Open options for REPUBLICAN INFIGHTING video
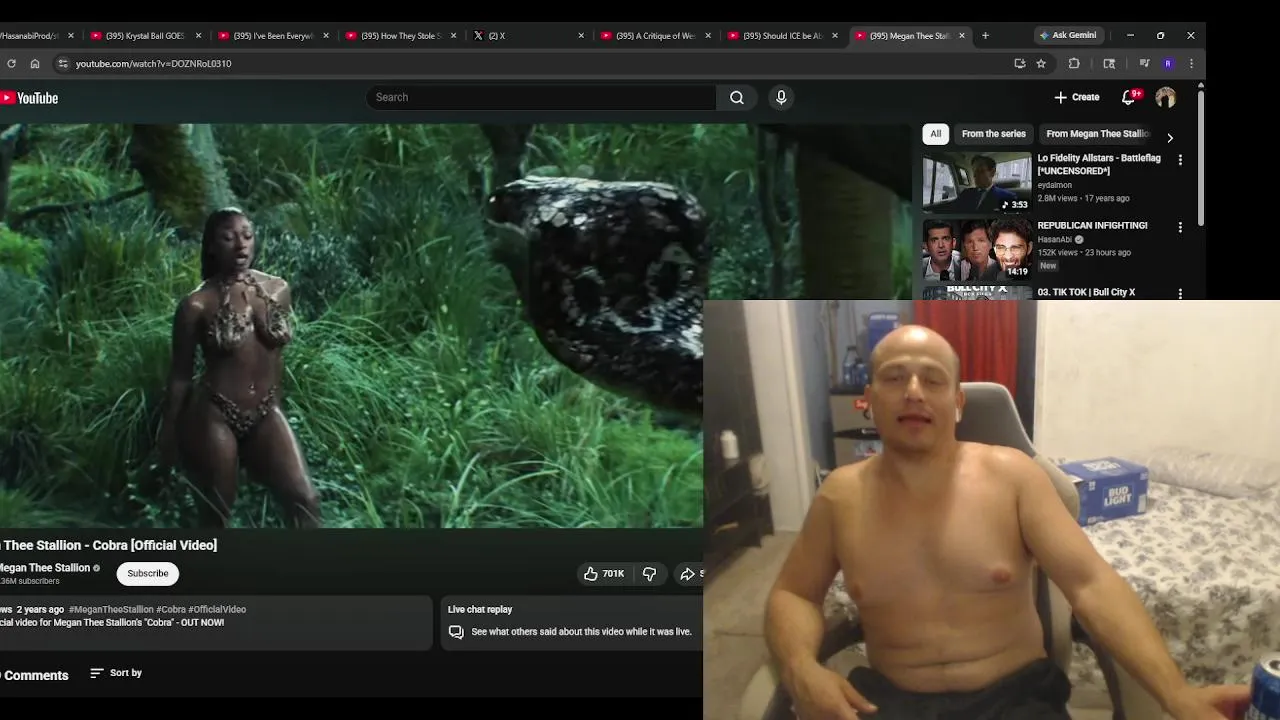This screenshot has height=720, width=1280. coord(1180,227)
